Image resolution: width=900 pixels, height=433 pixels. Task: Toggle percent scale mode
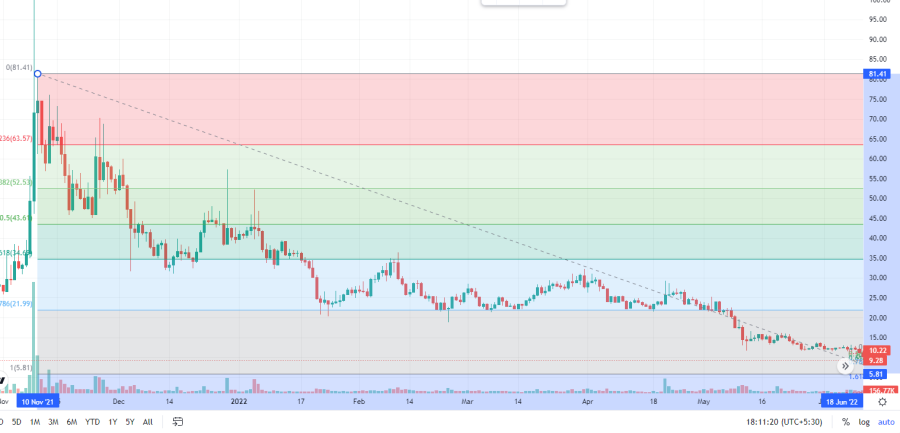(846, 422)
